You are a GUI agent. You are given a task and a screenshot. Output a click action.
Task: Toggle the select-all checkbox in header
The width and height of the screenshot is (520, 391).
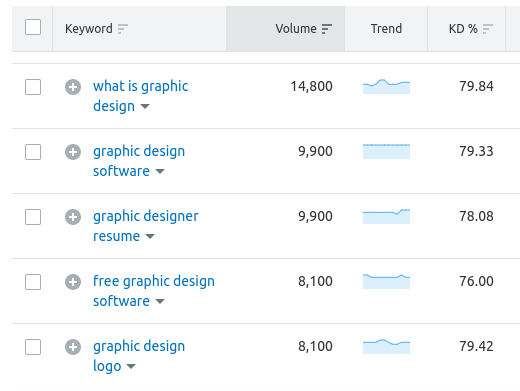[33, 27]
